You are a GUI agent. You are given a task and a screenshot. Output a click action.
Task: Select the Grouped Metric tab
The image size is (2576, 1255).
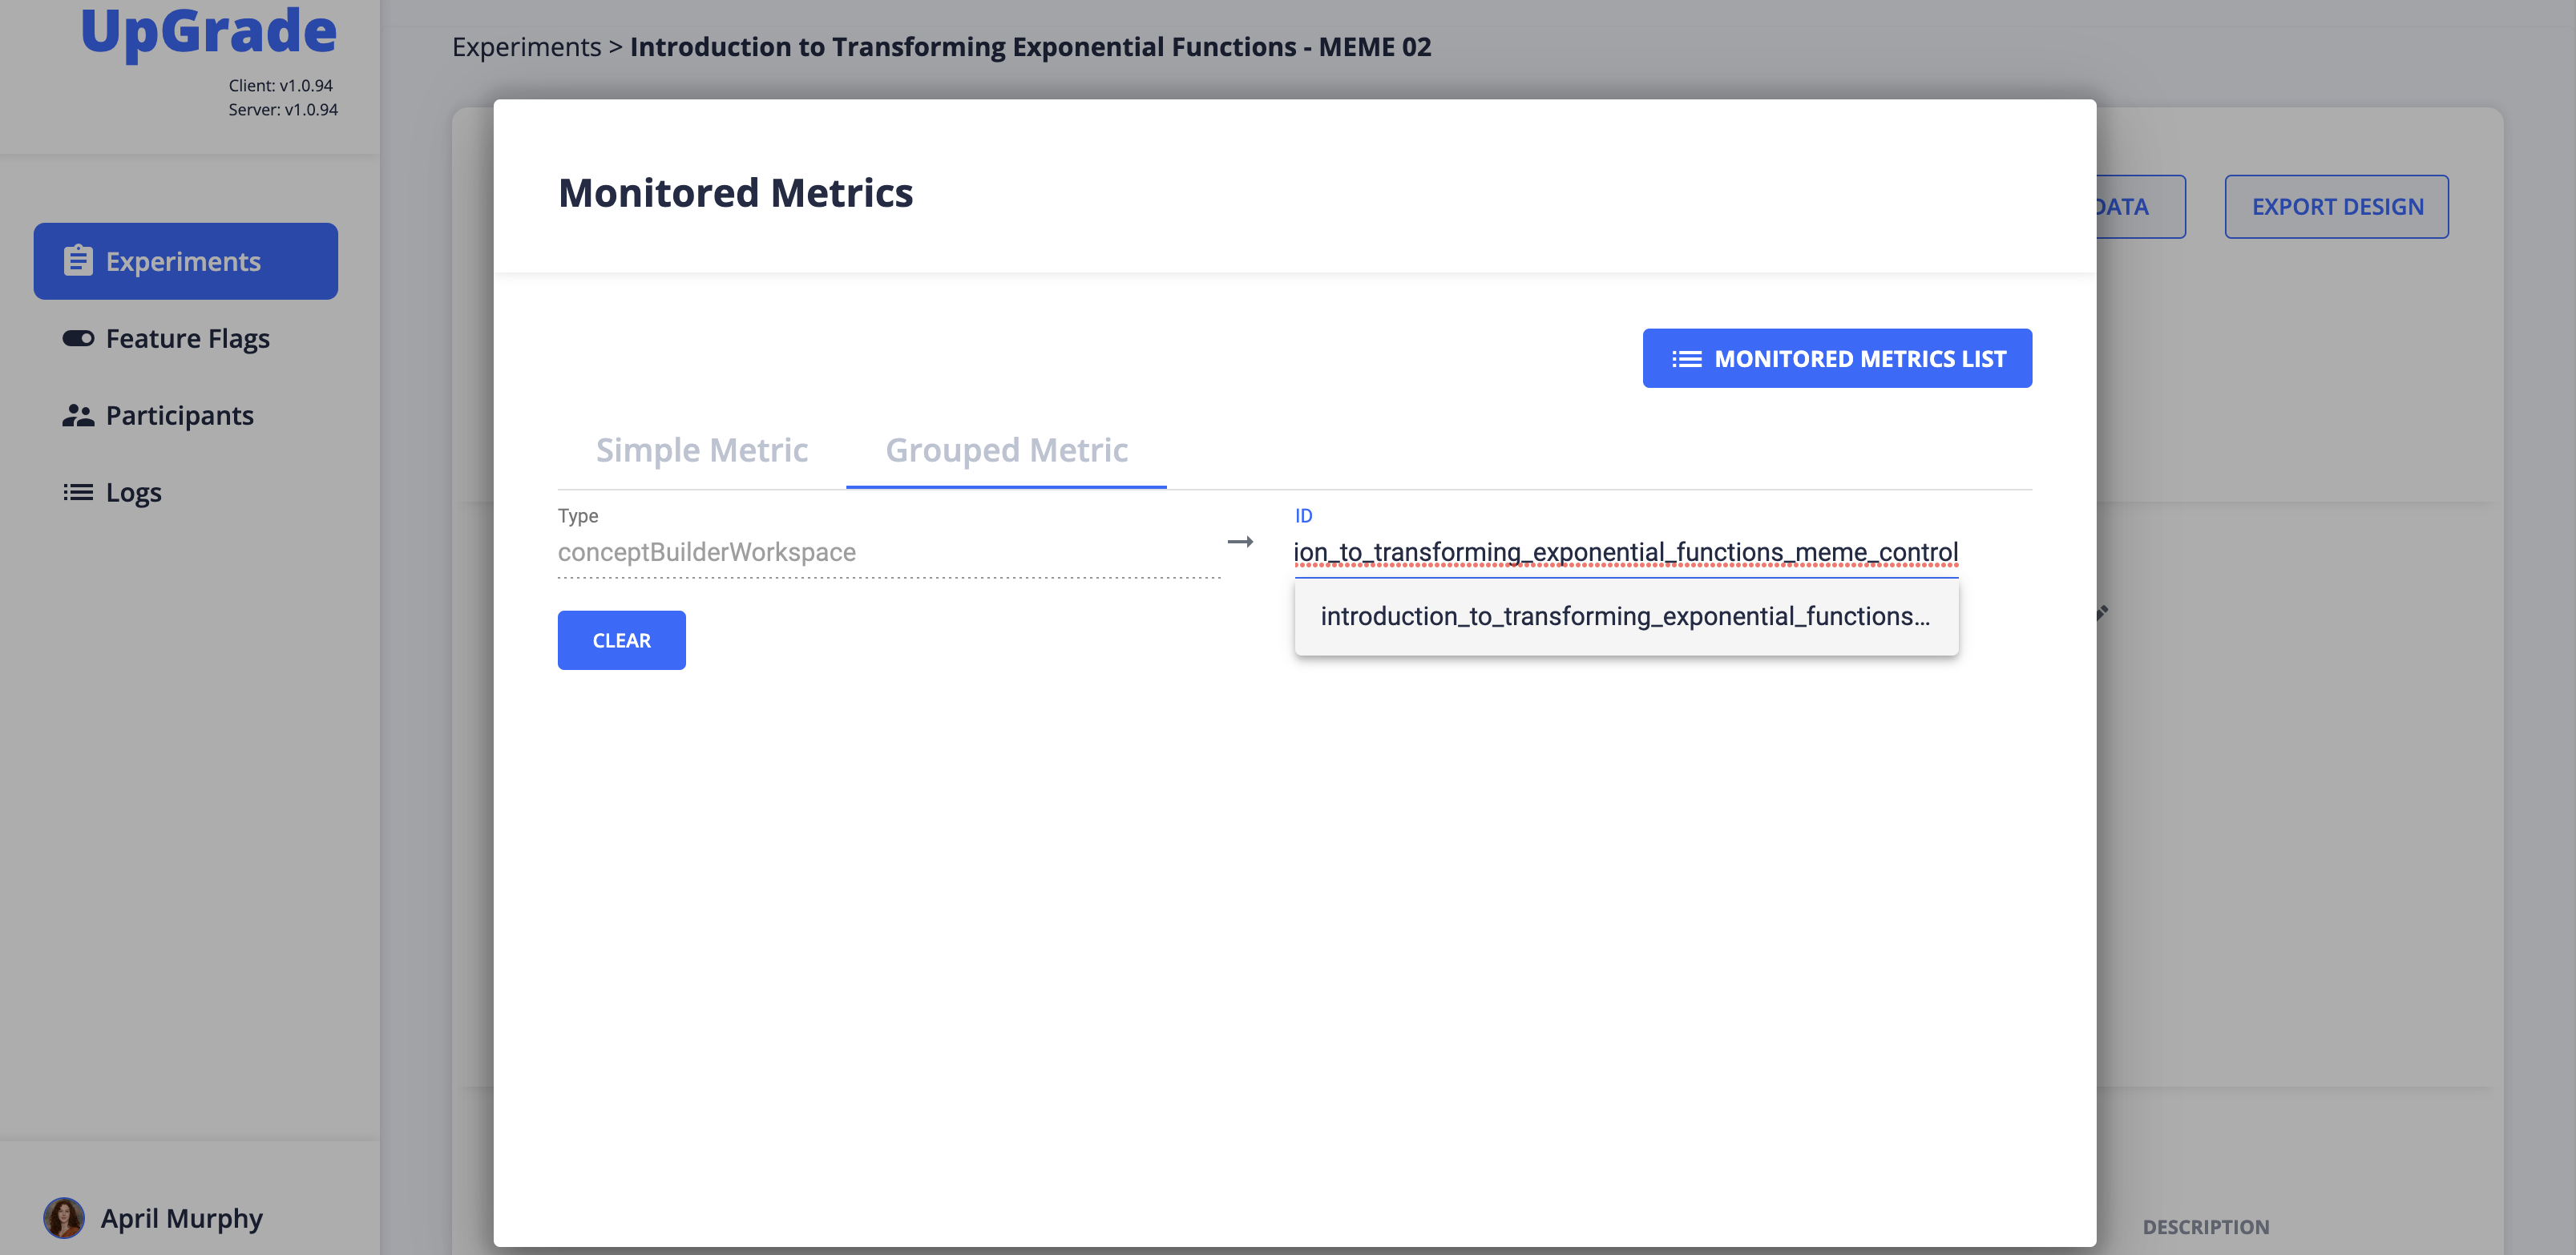click(1006, 450)
